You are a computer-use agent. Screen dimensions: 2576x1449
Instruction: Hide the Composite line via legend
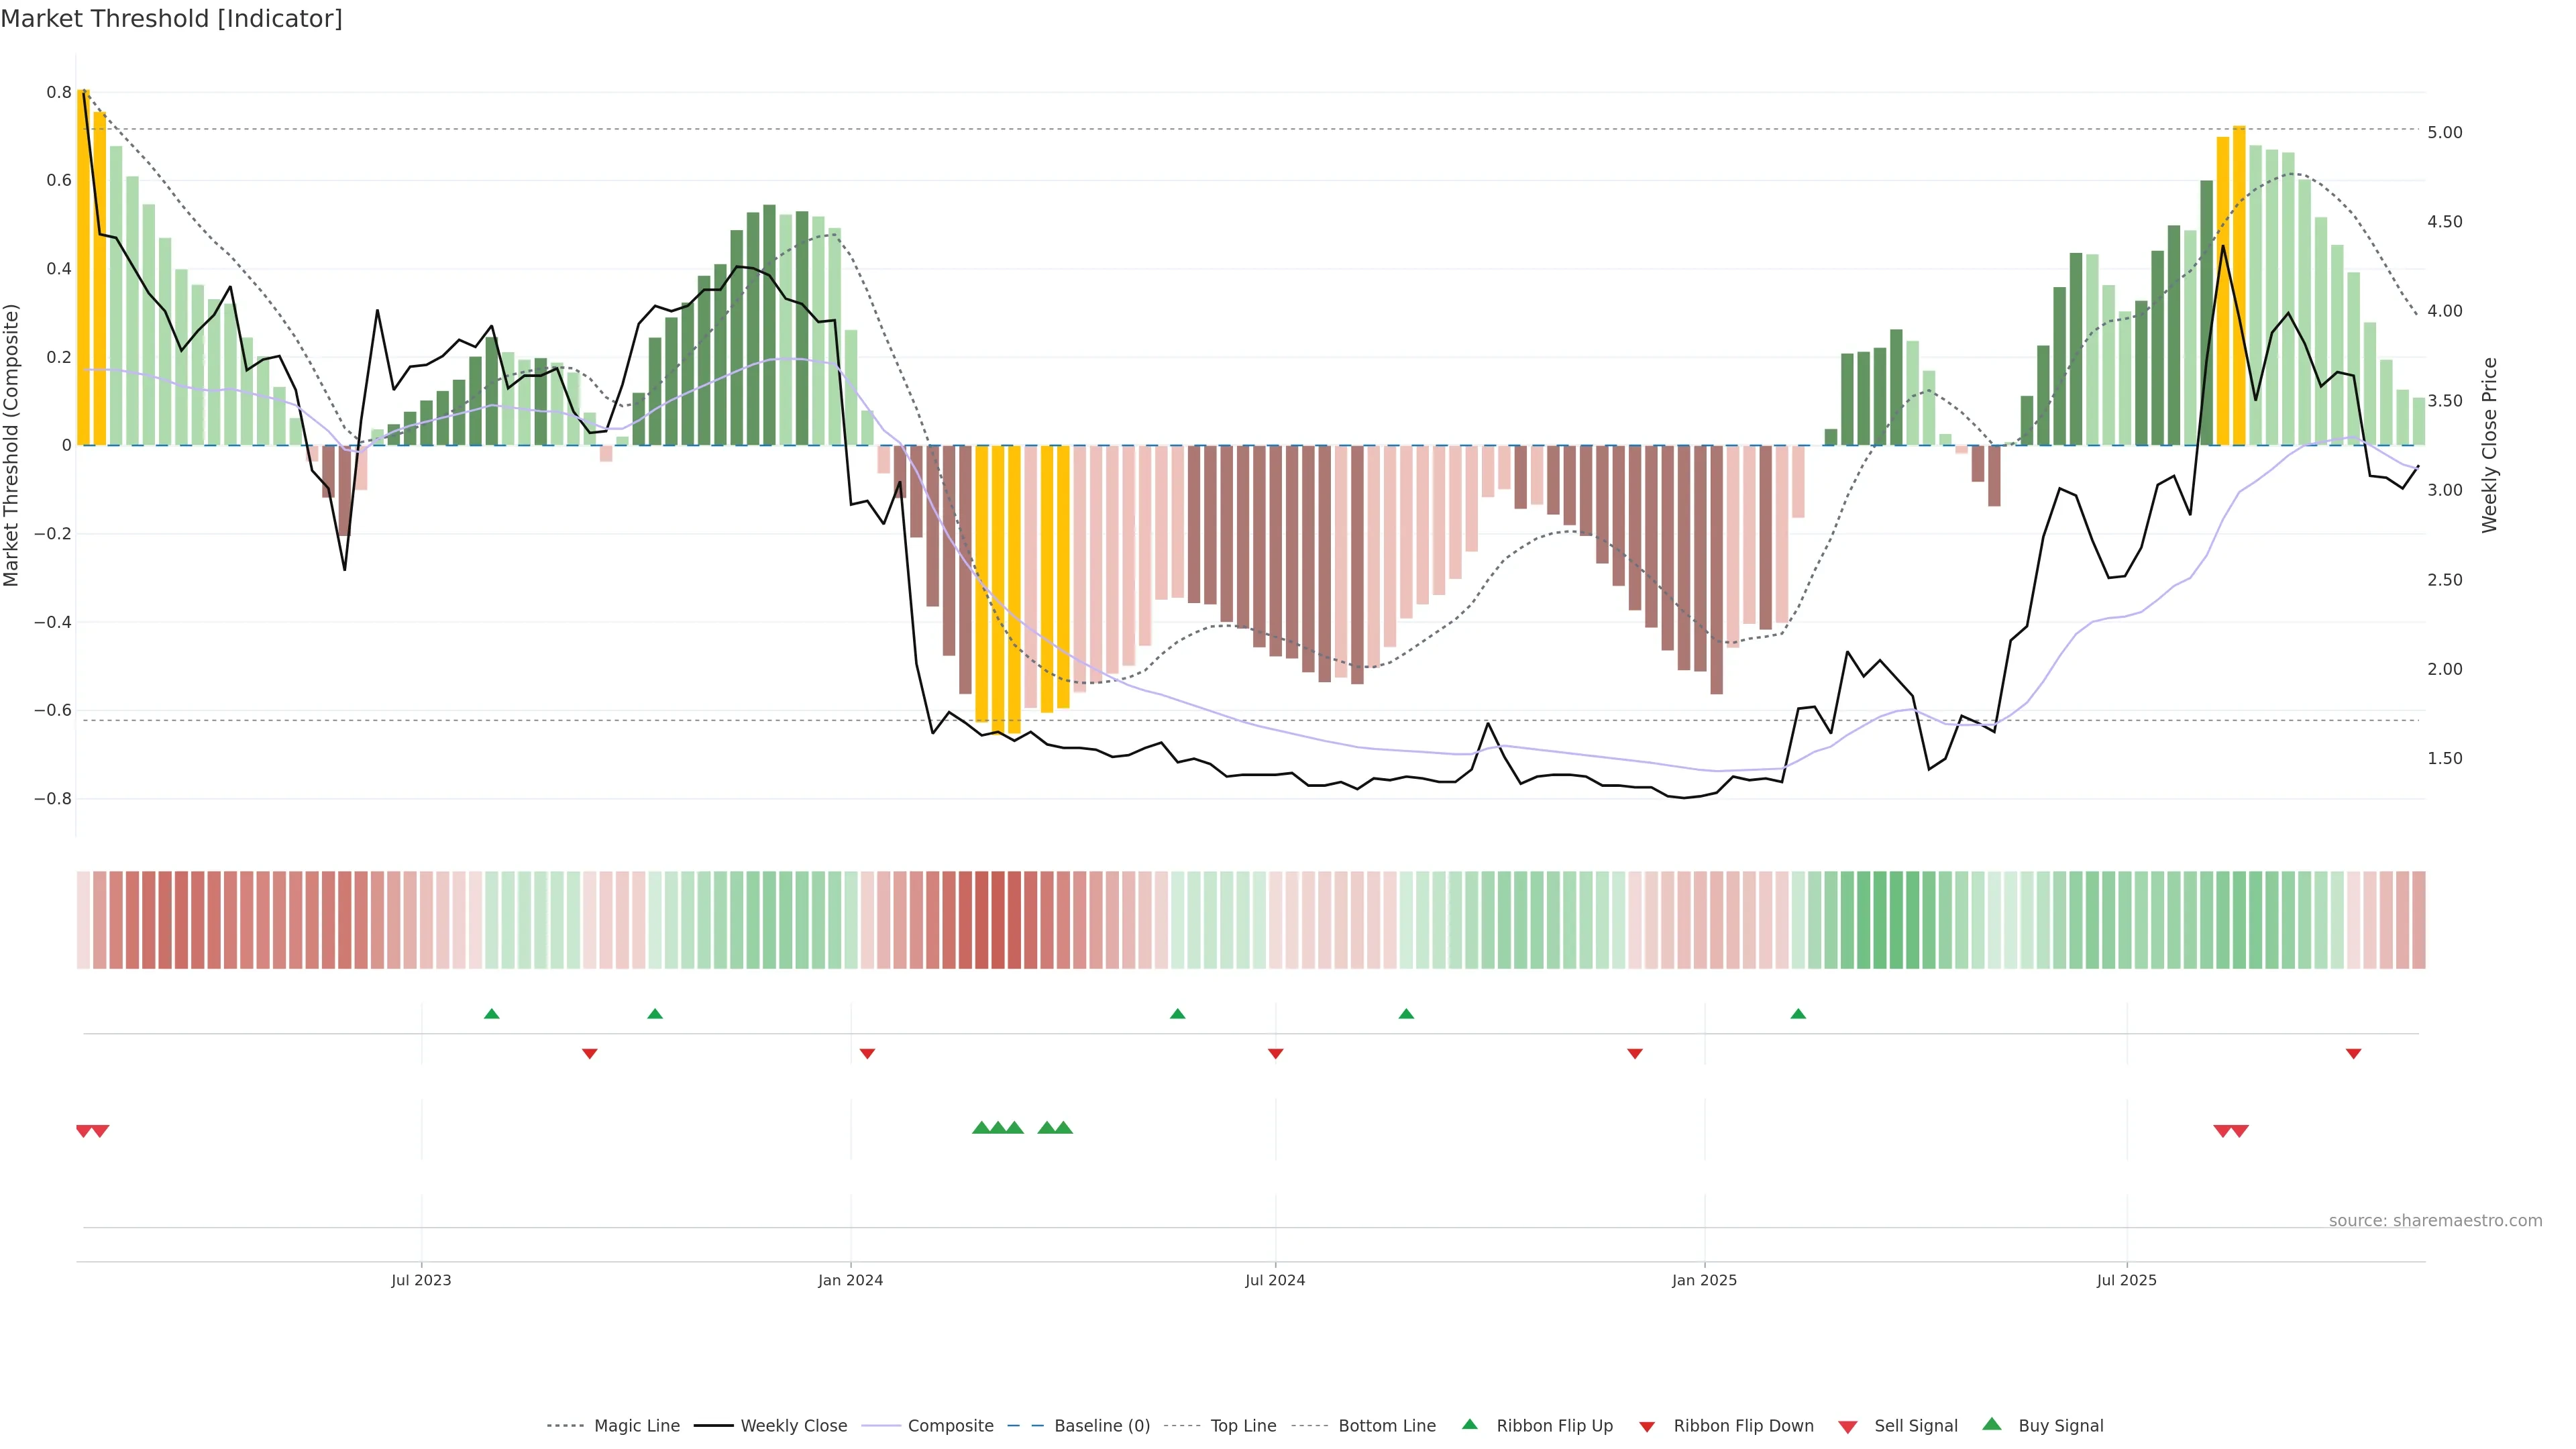click(x=950, y=1425)
